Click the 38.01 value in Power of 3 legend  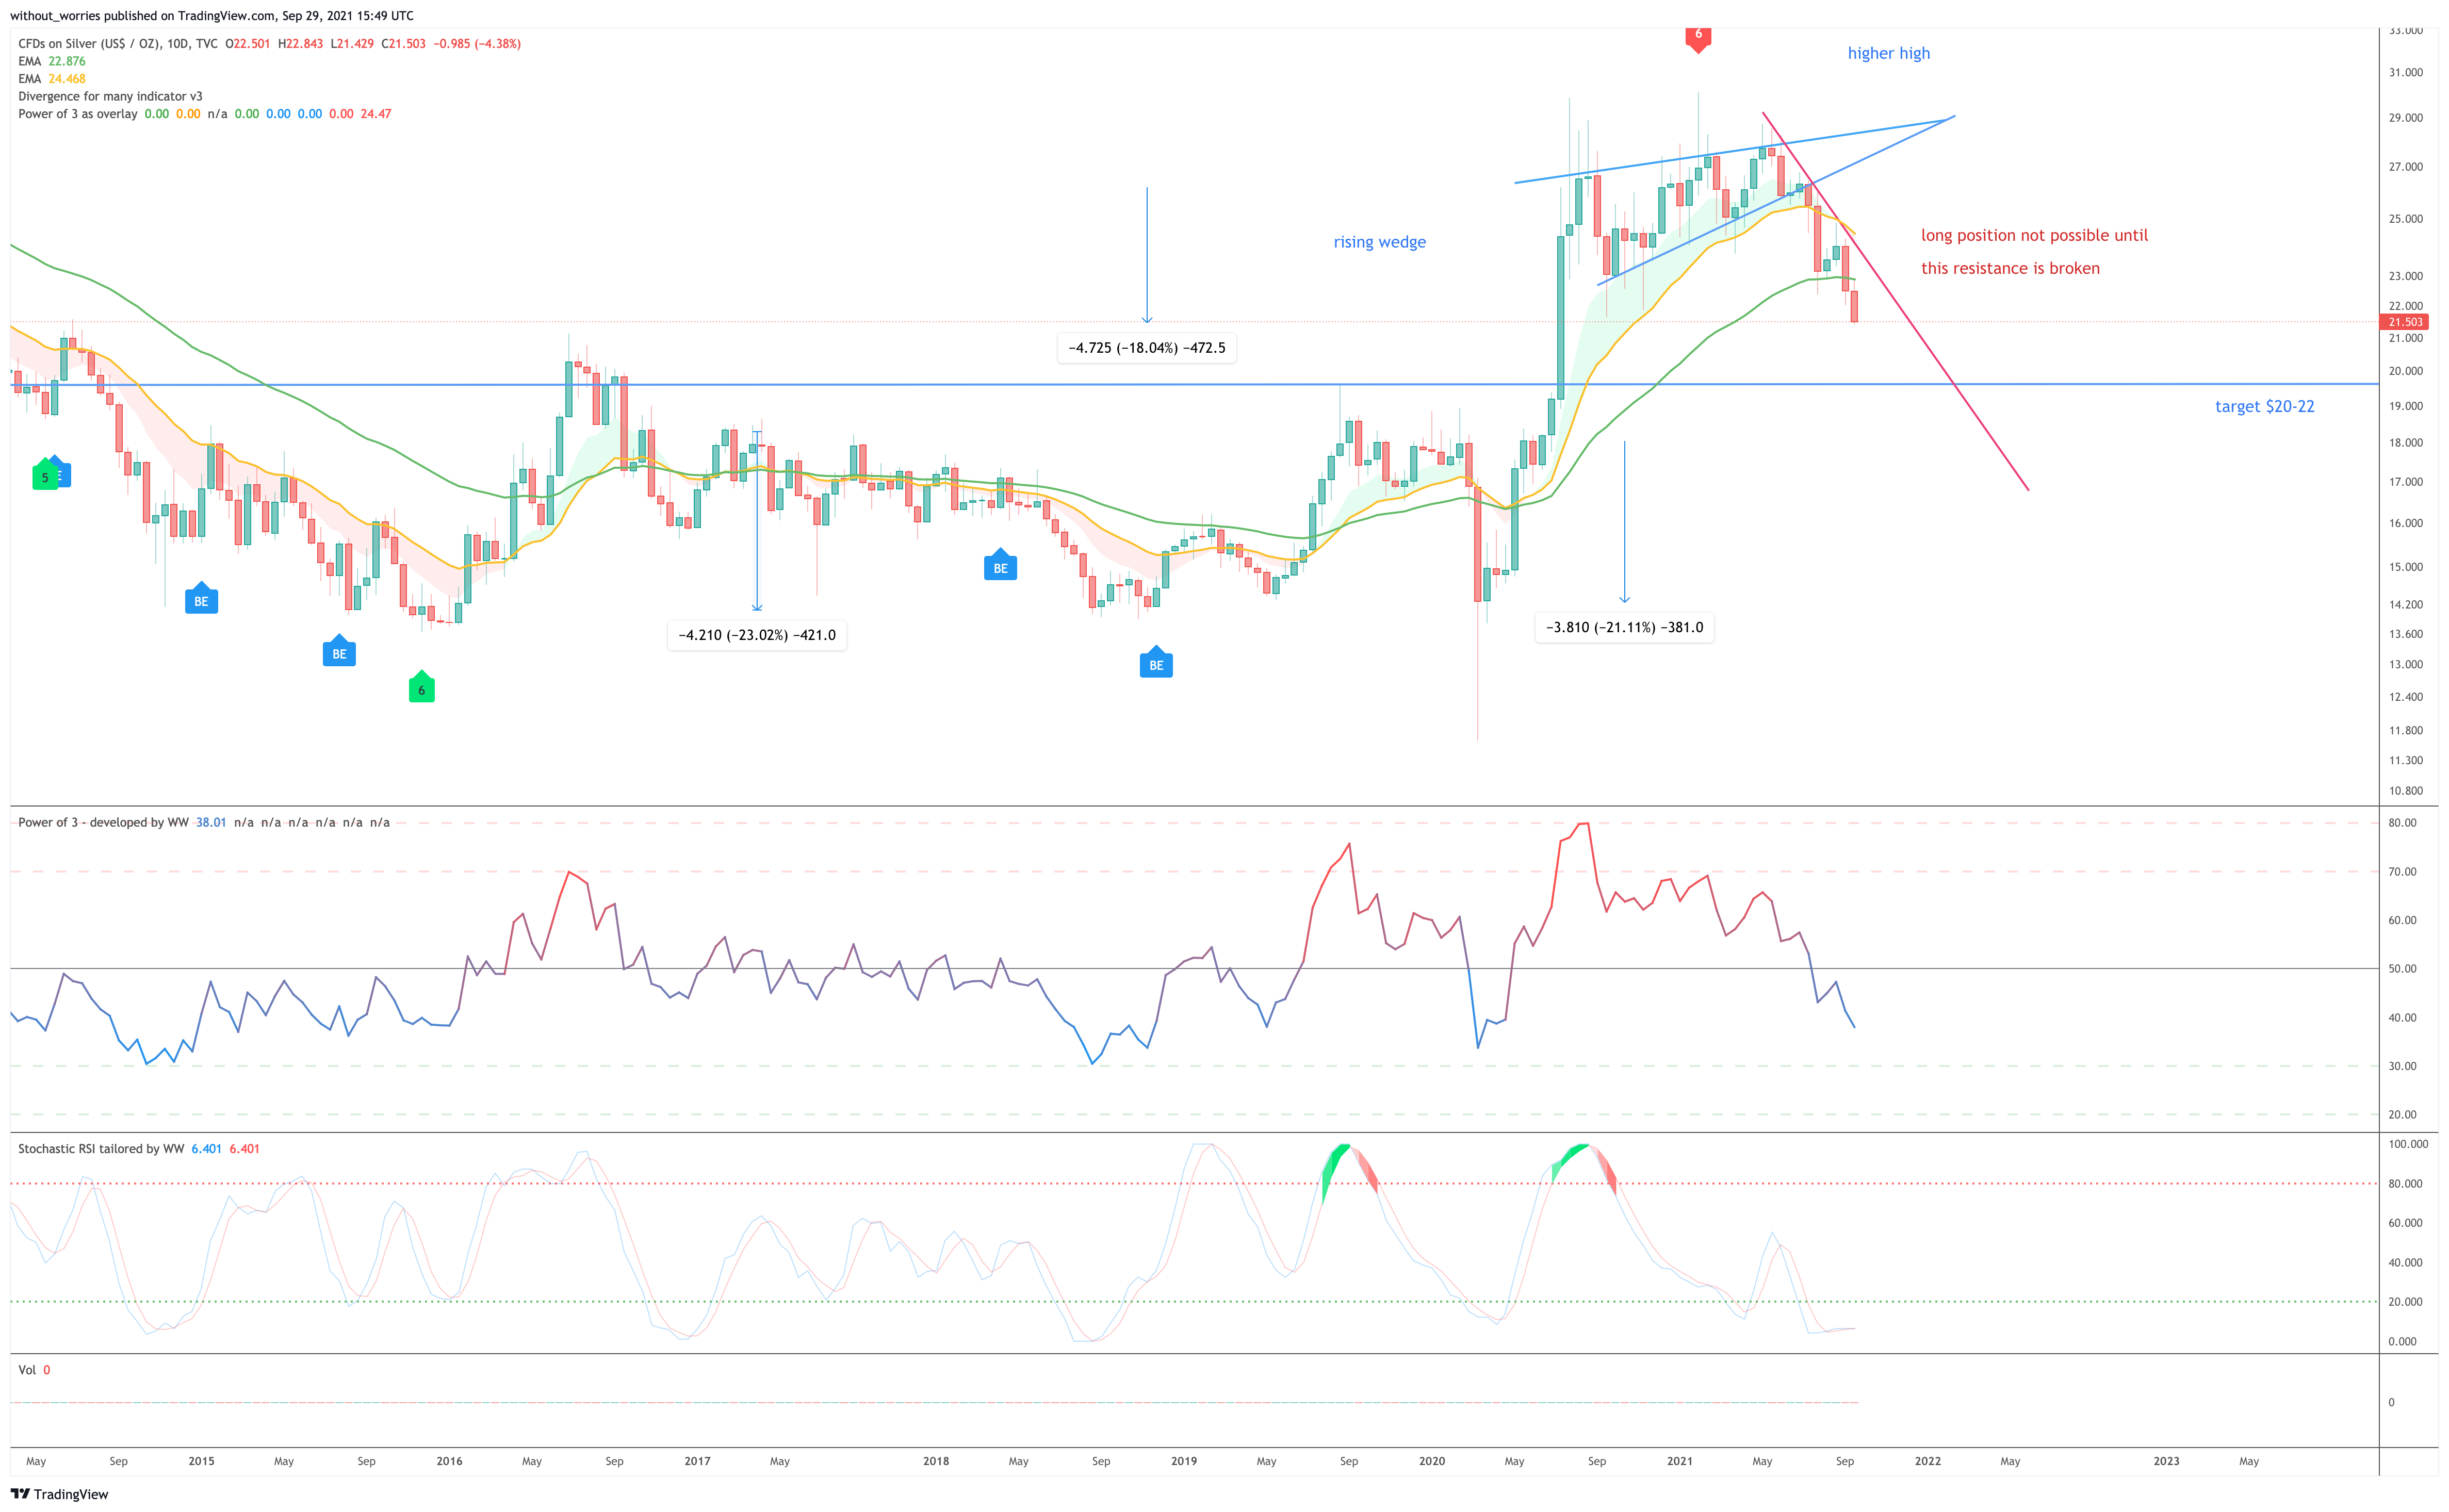(x=211, y=822)
